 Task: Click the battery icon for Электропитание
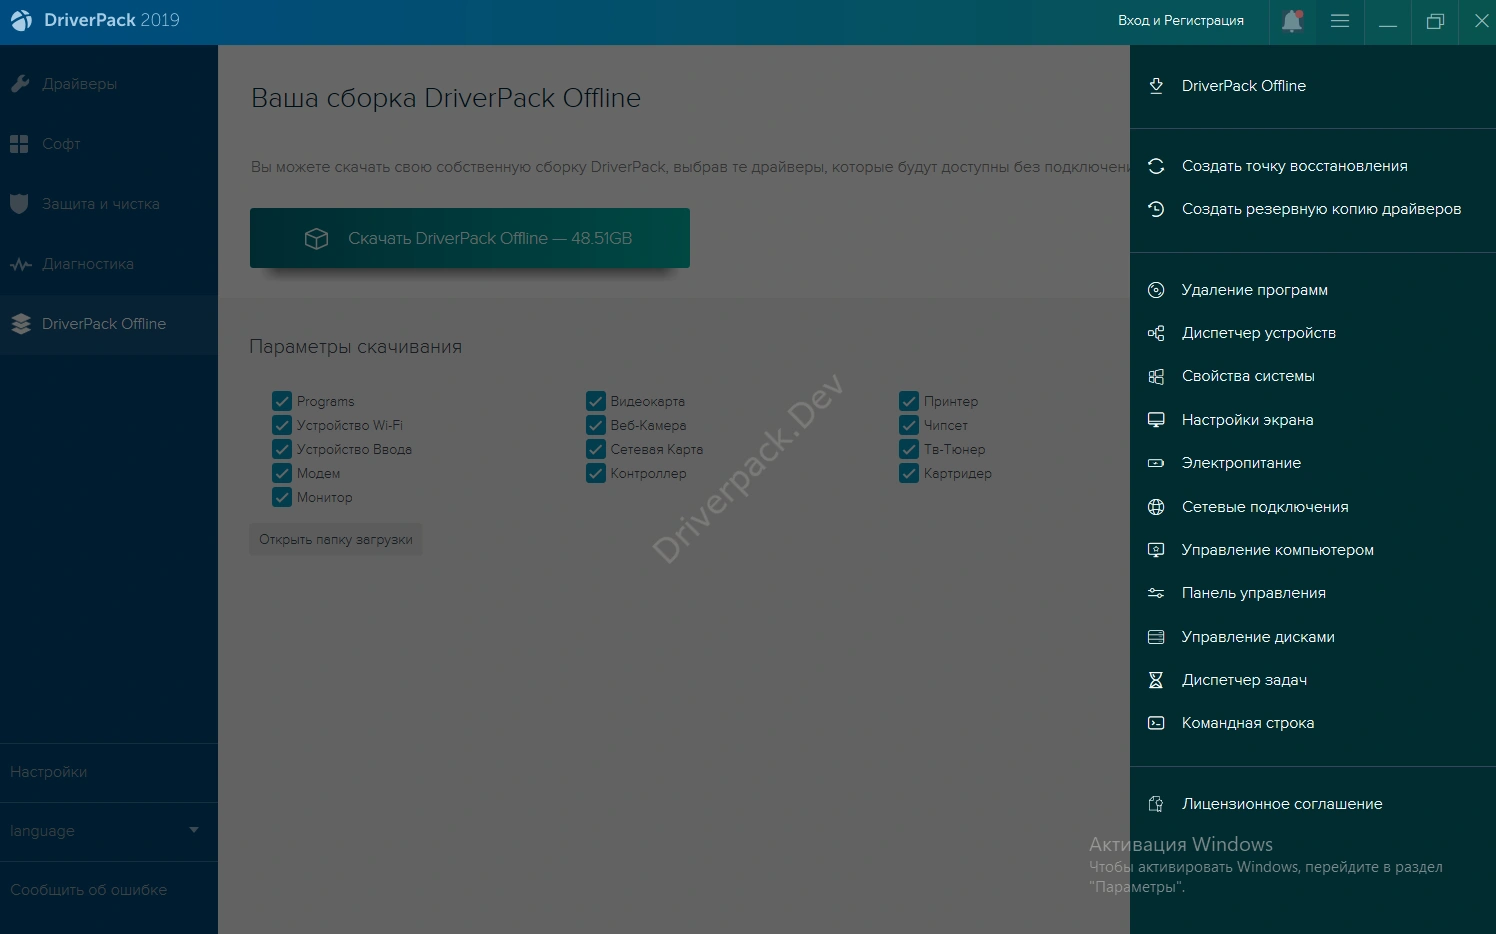(1156, 463)
